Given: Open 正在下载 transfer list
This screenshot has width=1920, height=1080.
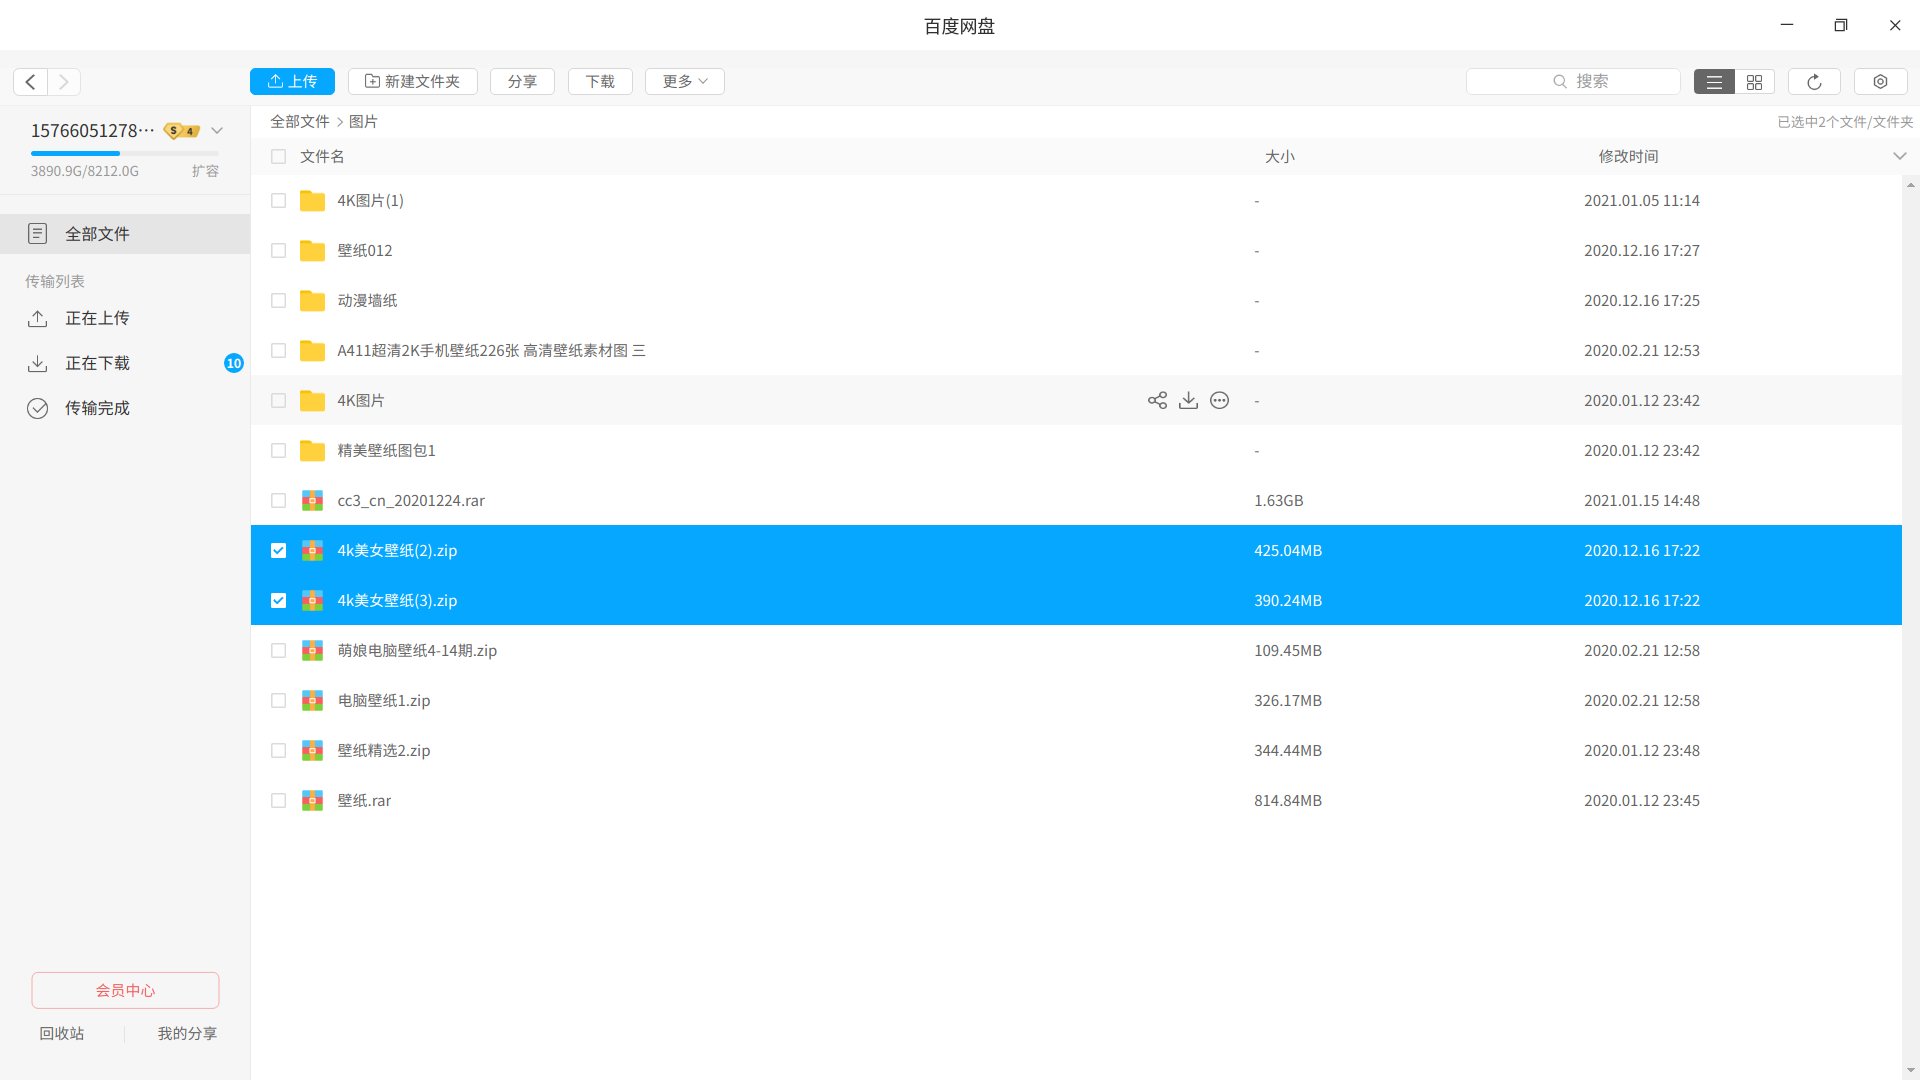Looking at the screenshot, I should point(98,363).
